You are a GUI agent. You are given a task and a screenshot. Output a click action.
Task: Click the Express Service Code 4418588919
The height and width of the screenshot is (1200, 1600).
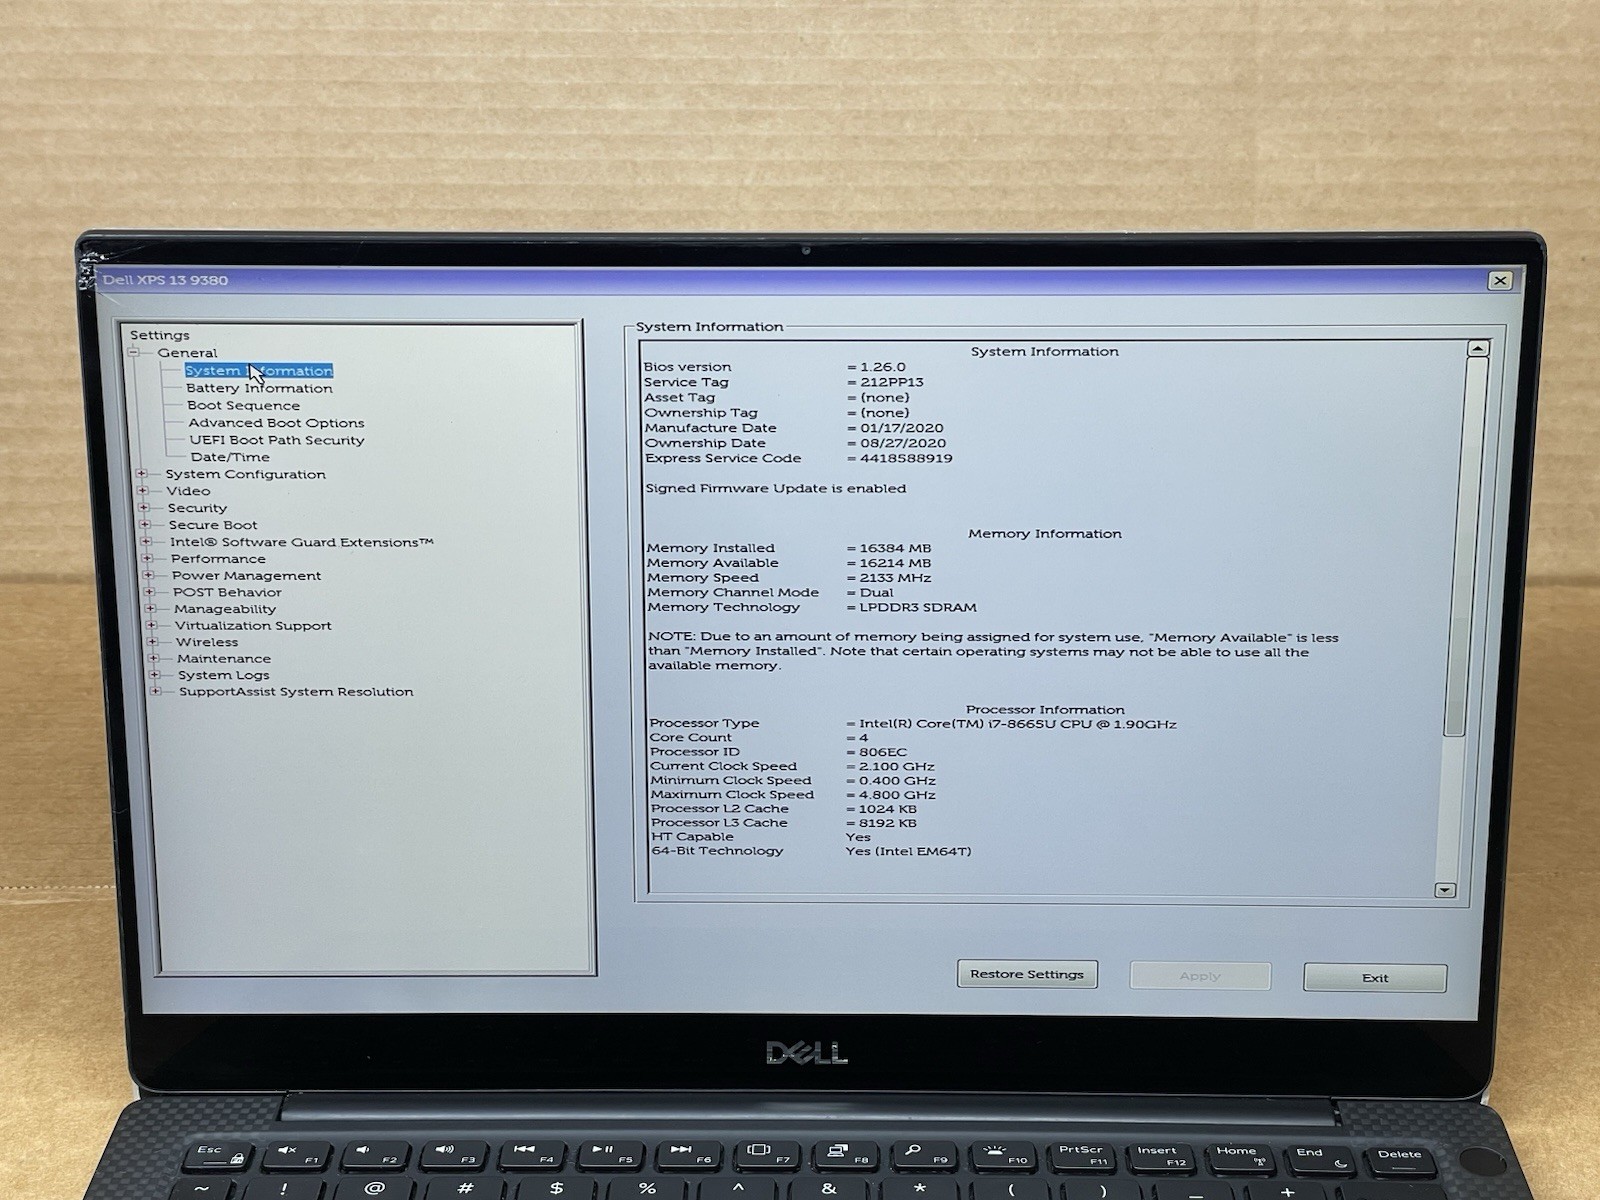coord(906,458)
